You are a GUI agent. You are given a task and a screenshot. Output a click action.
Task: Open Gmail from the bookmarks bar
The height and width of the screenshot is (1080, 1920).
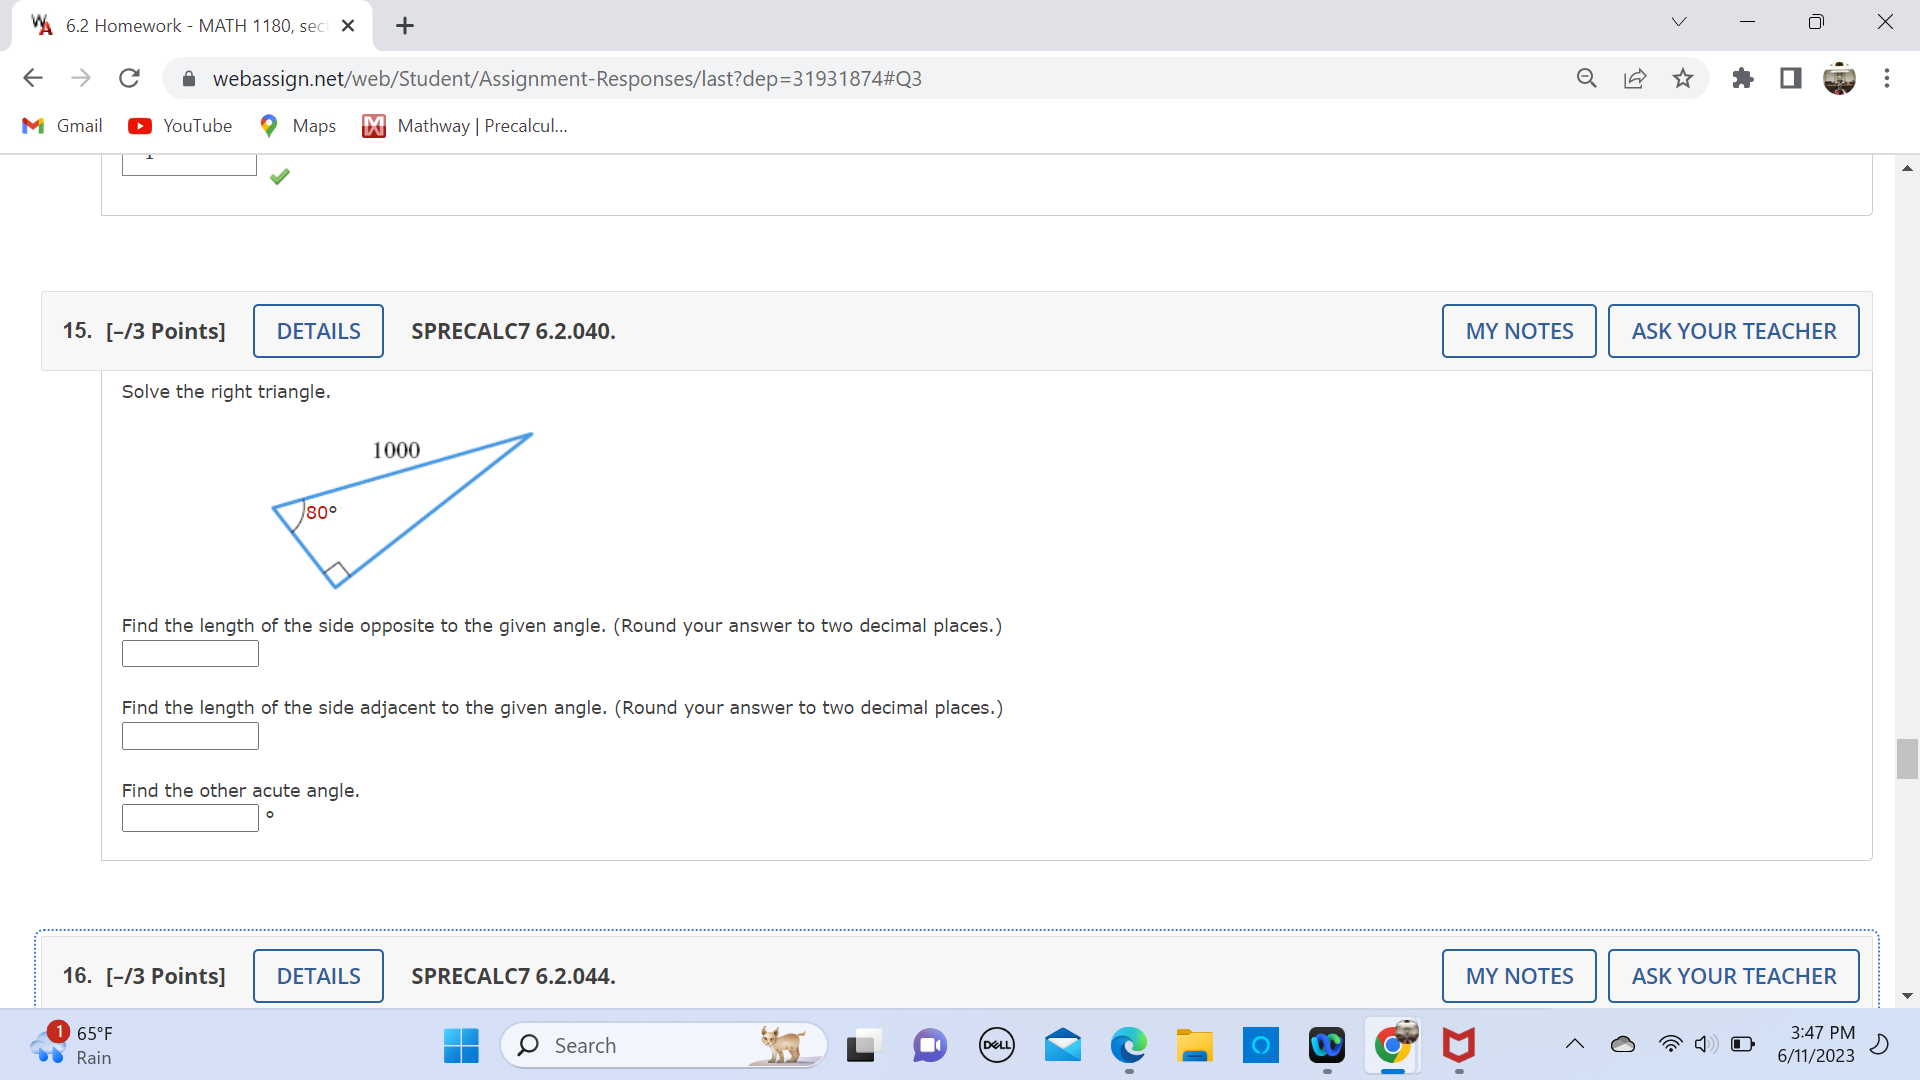tap(61, 125)
